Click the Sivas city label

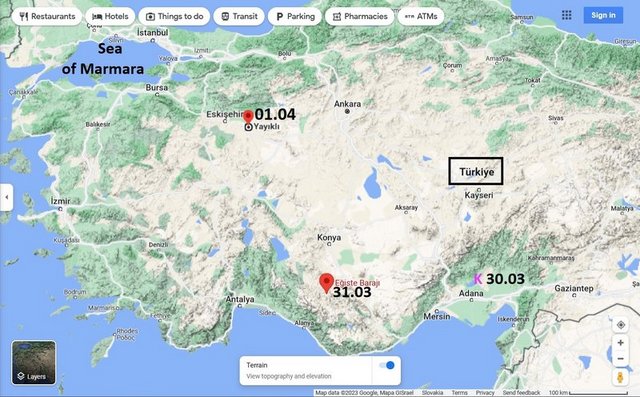(556, 118)
